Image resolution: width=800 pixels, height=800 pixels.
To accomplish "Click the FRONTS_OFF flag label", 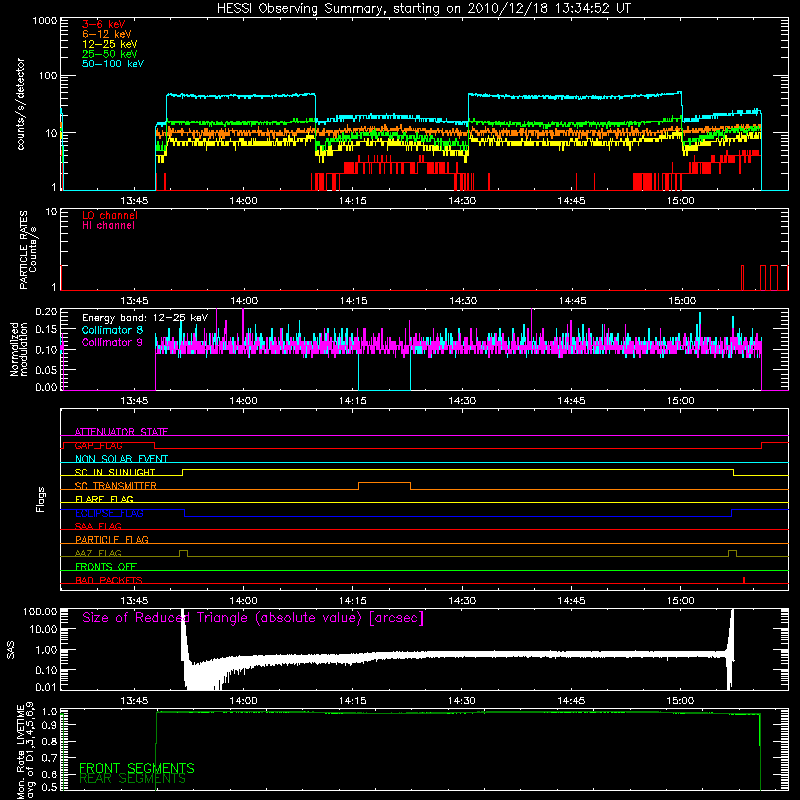I will pos(106,566).
